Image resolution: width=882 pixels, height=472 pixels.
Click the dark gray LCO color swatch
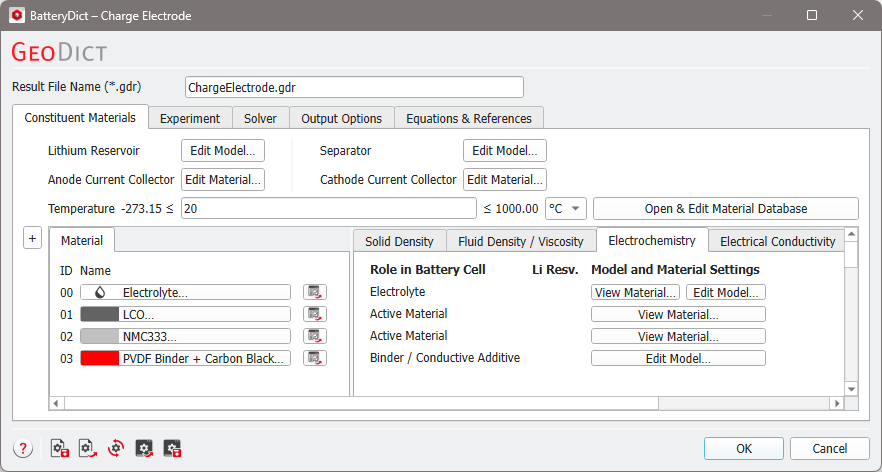click(x=100, y=314)
